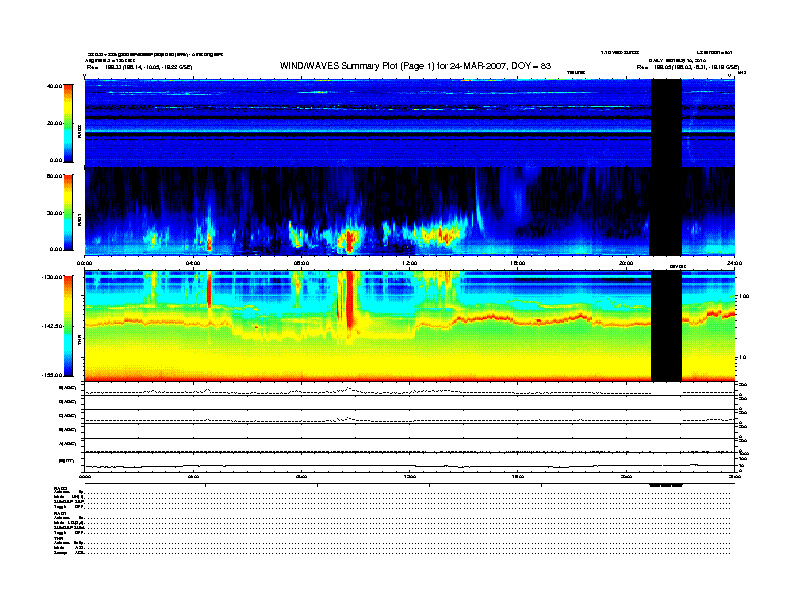Click the TNR vertical axis label
The height and width of the screenshot is (612, 792).
(79, 341)
